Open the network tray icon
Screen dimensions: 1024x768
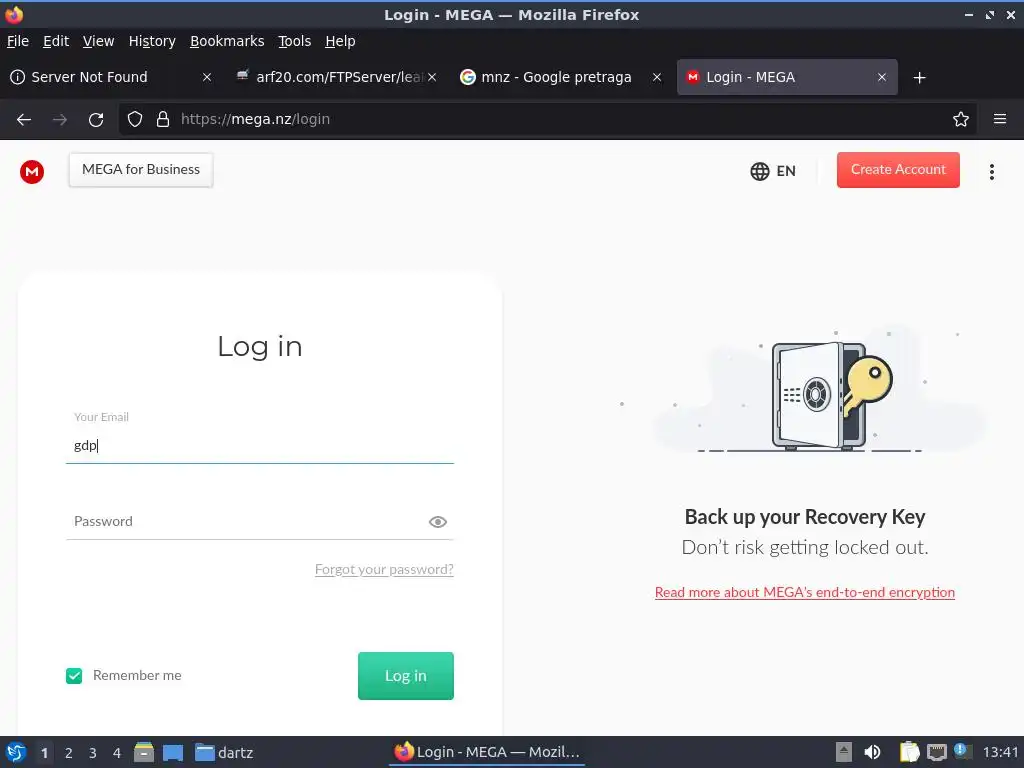click(936, 752)
